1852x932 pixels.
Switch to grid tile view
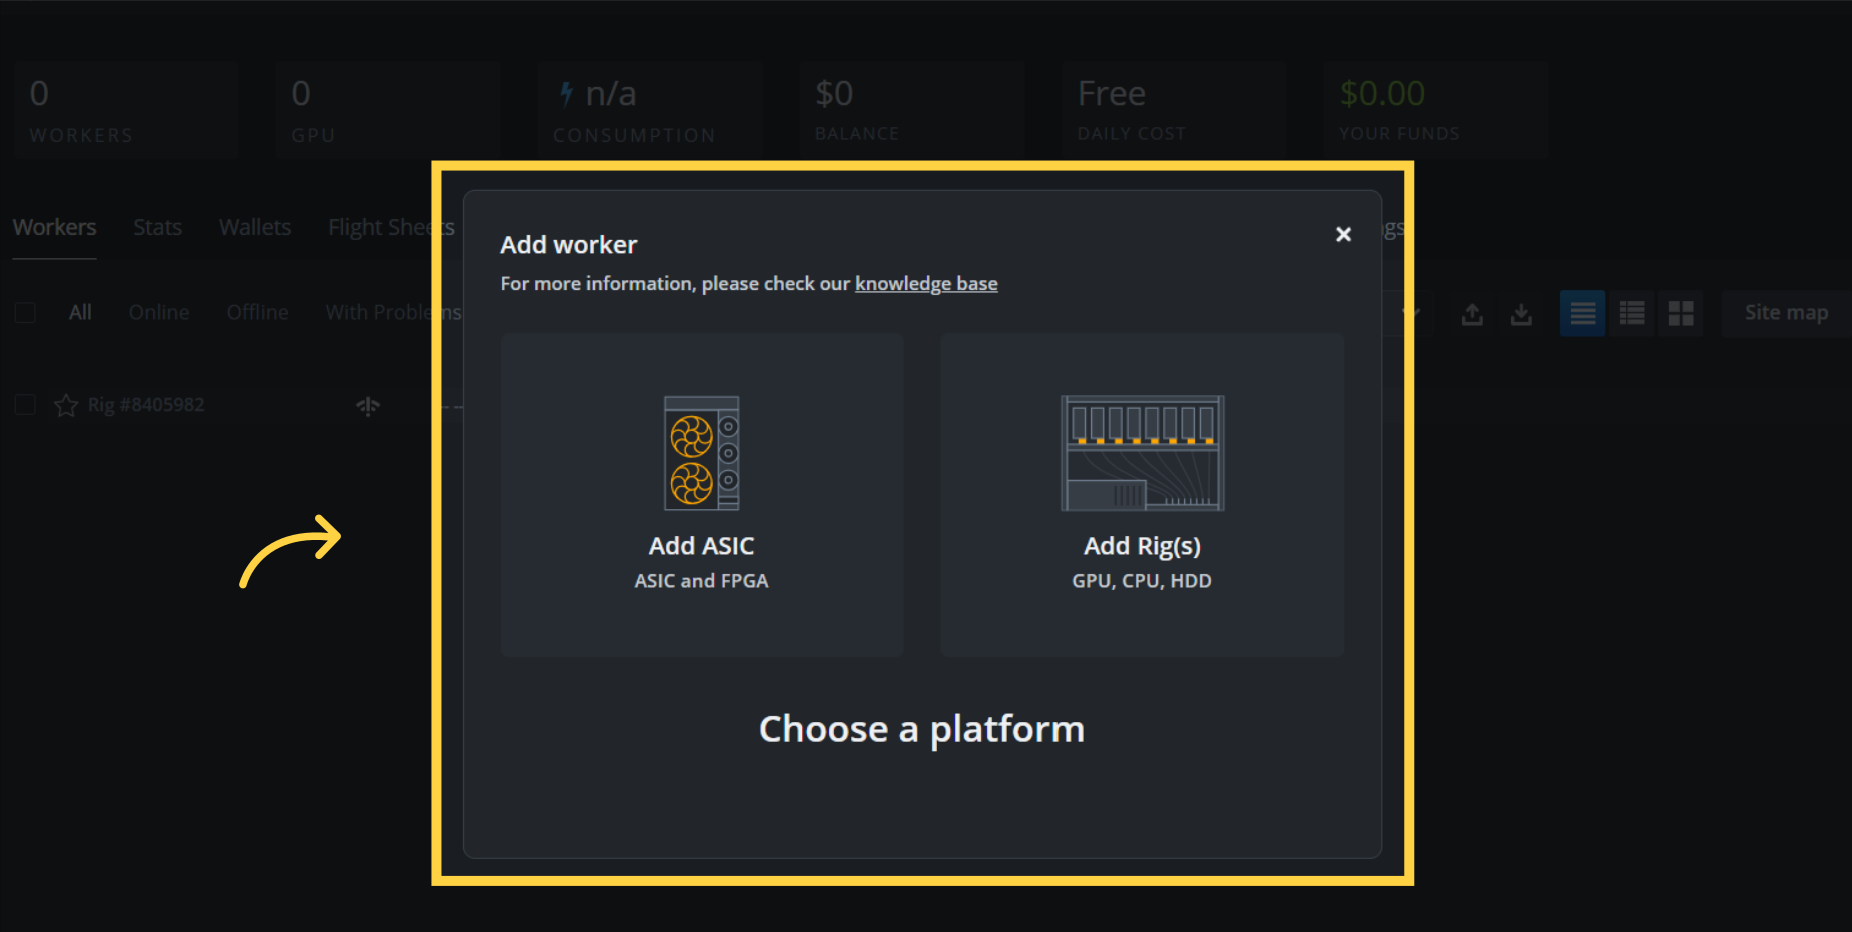click(1680, 314)
